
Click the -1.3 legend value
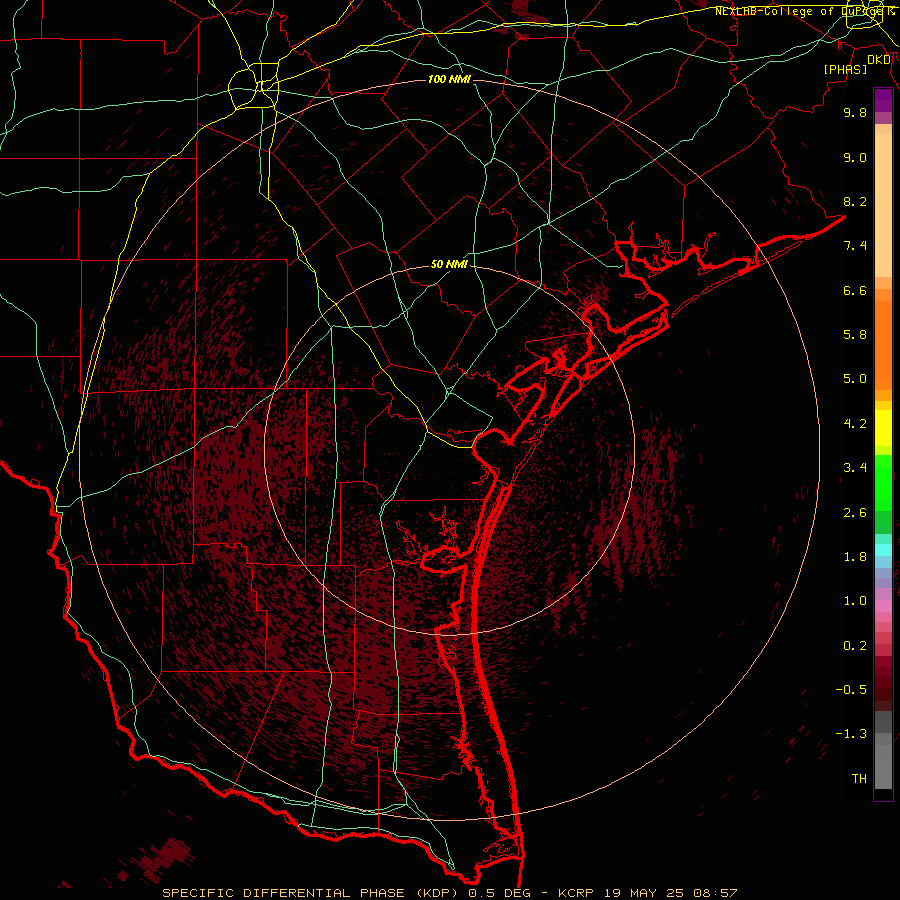851,734
